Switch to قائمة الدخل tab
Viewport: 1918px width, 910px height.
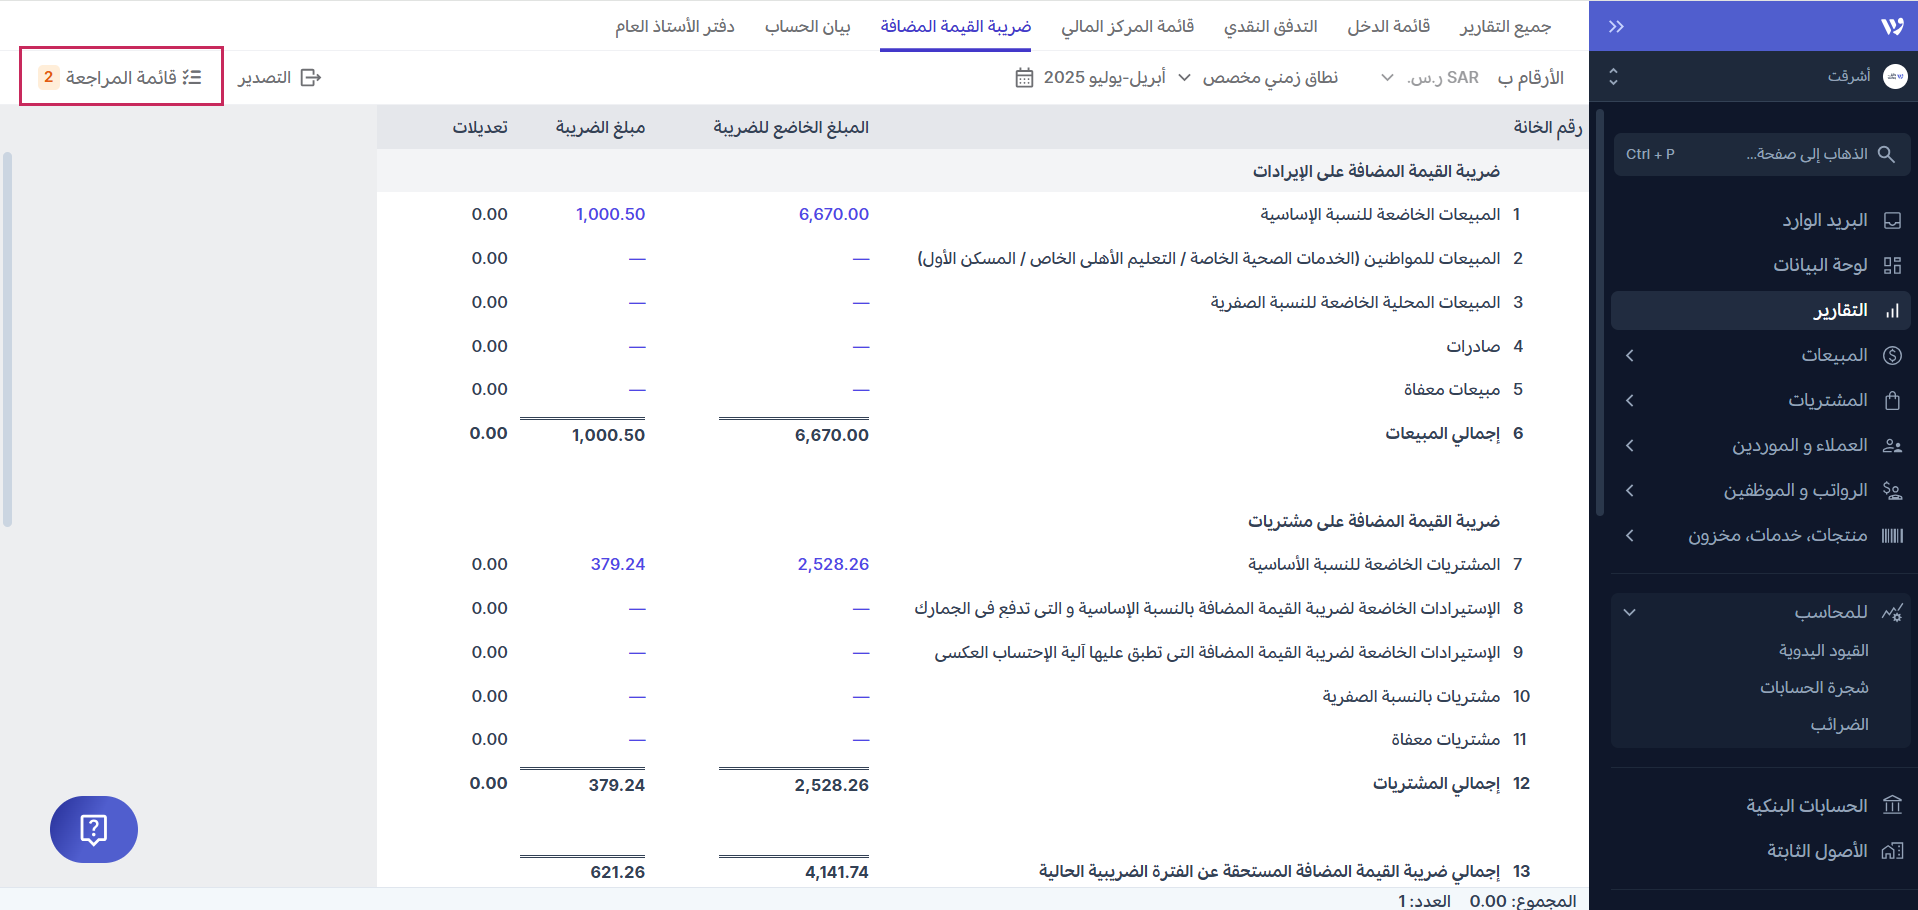pyautogui.click(x=1388, y=26)
